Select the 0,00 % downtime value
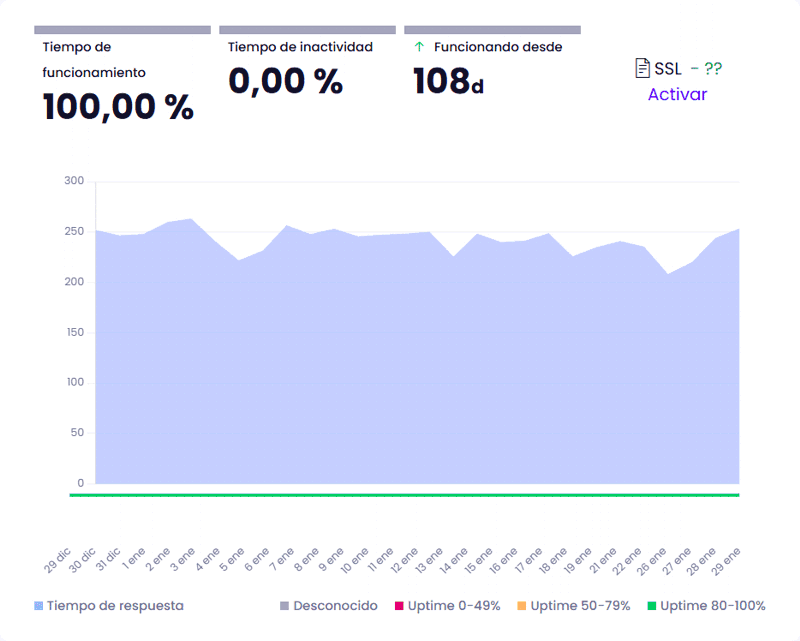Viewport: 800px width, 641px height. (285, 80)
